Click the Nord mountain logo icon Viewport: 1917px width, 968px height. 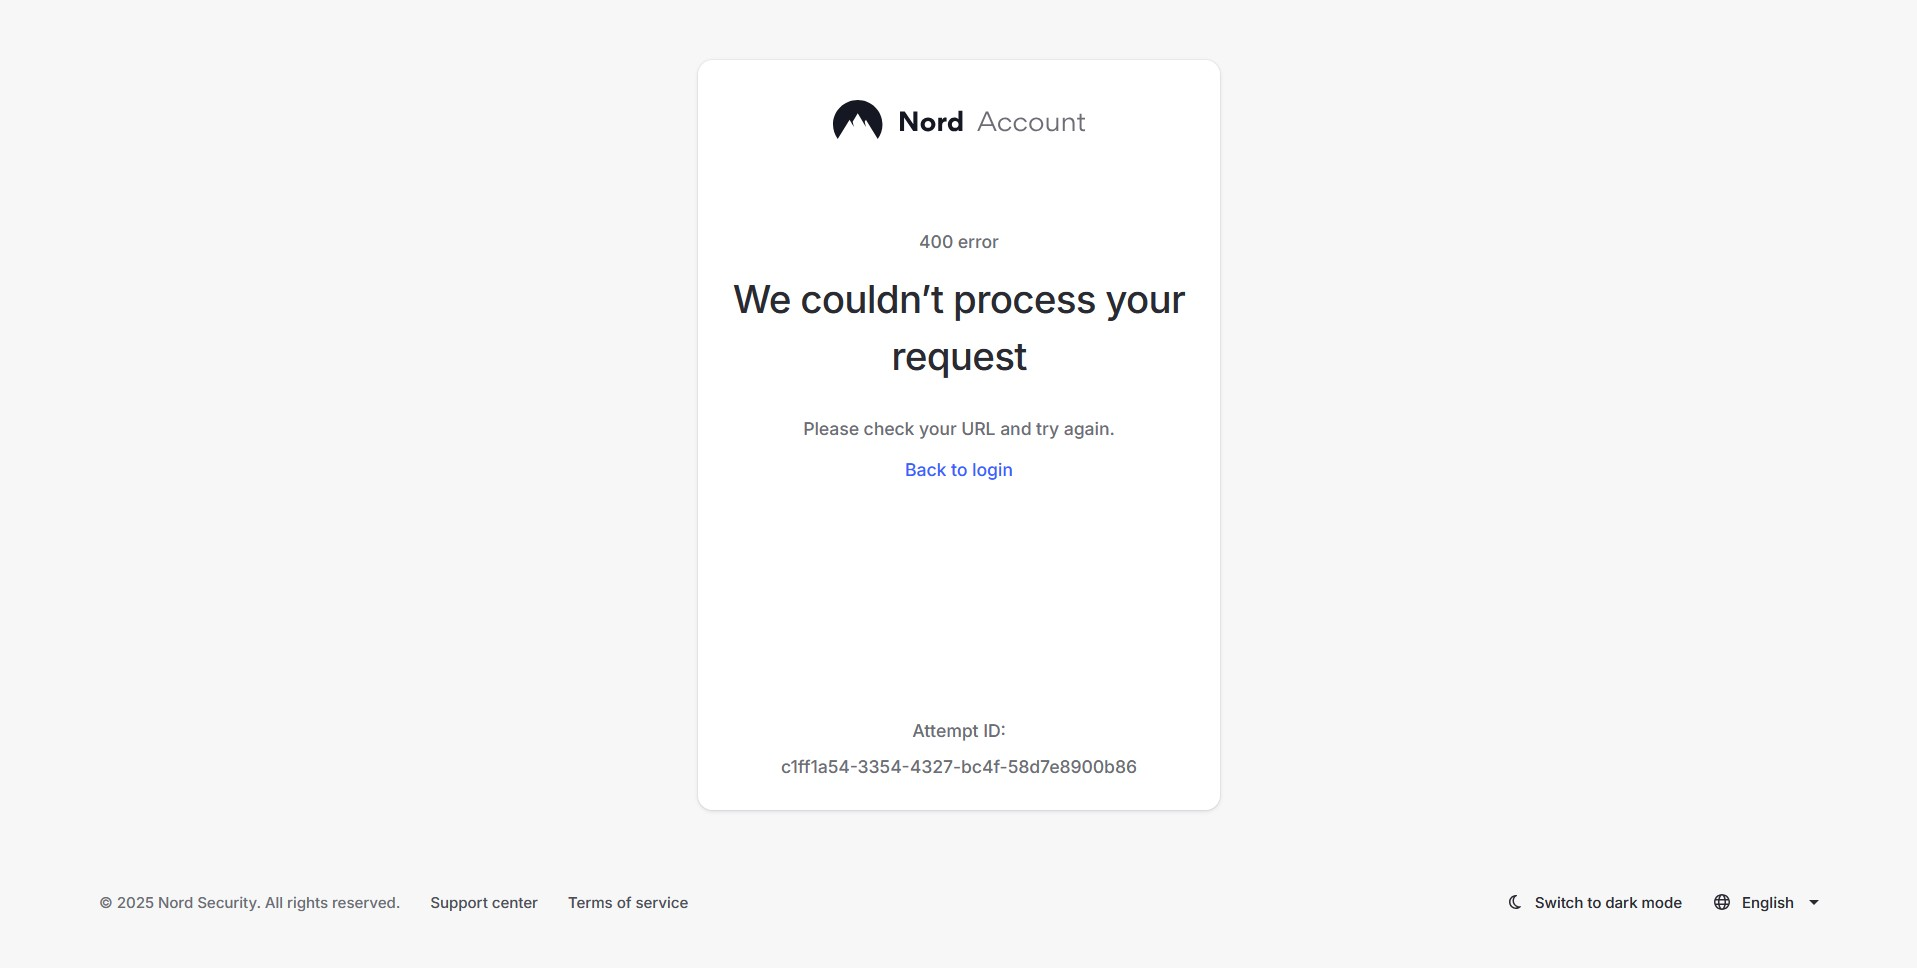857,121
